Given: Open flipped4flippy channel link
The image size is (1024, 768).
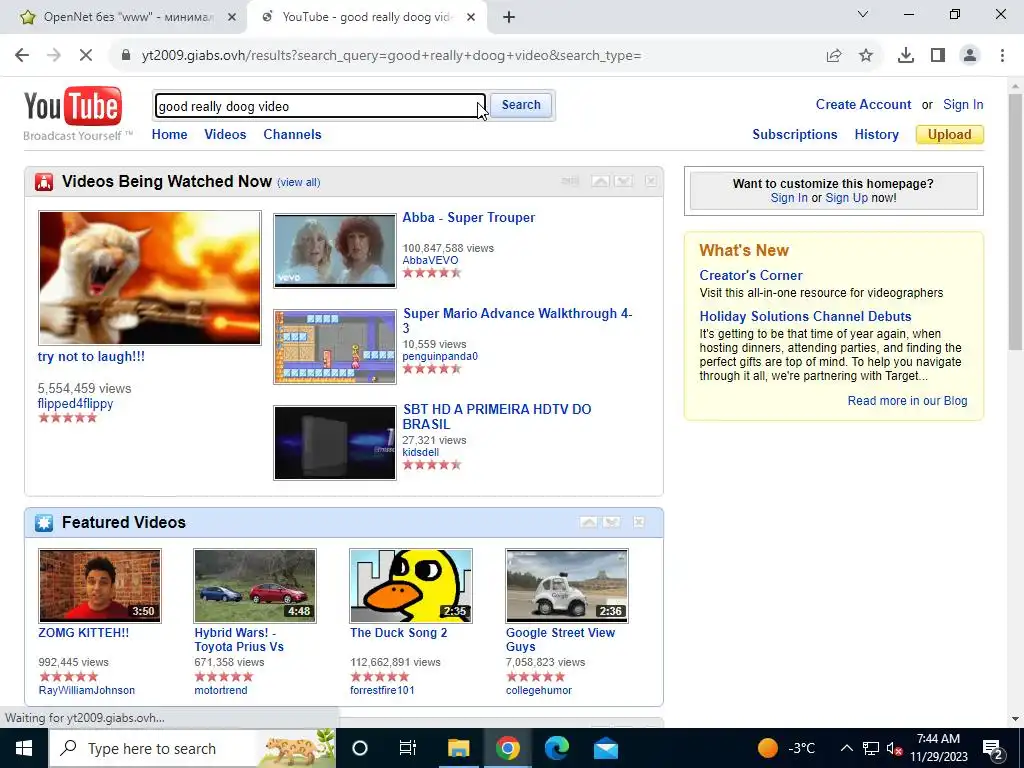Looking at the screenshot, I should click(75, 404).
